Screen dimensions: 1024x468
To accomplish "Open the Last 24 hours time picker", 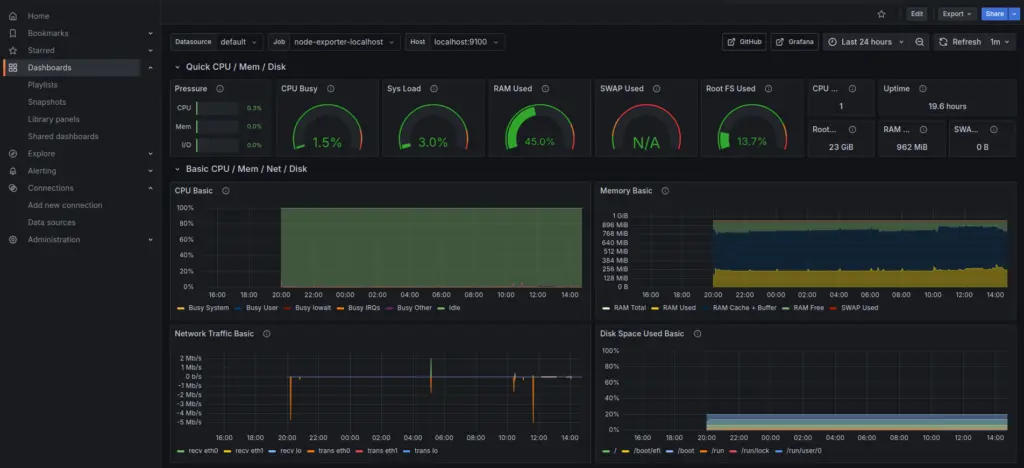I will tap(865, 42).
